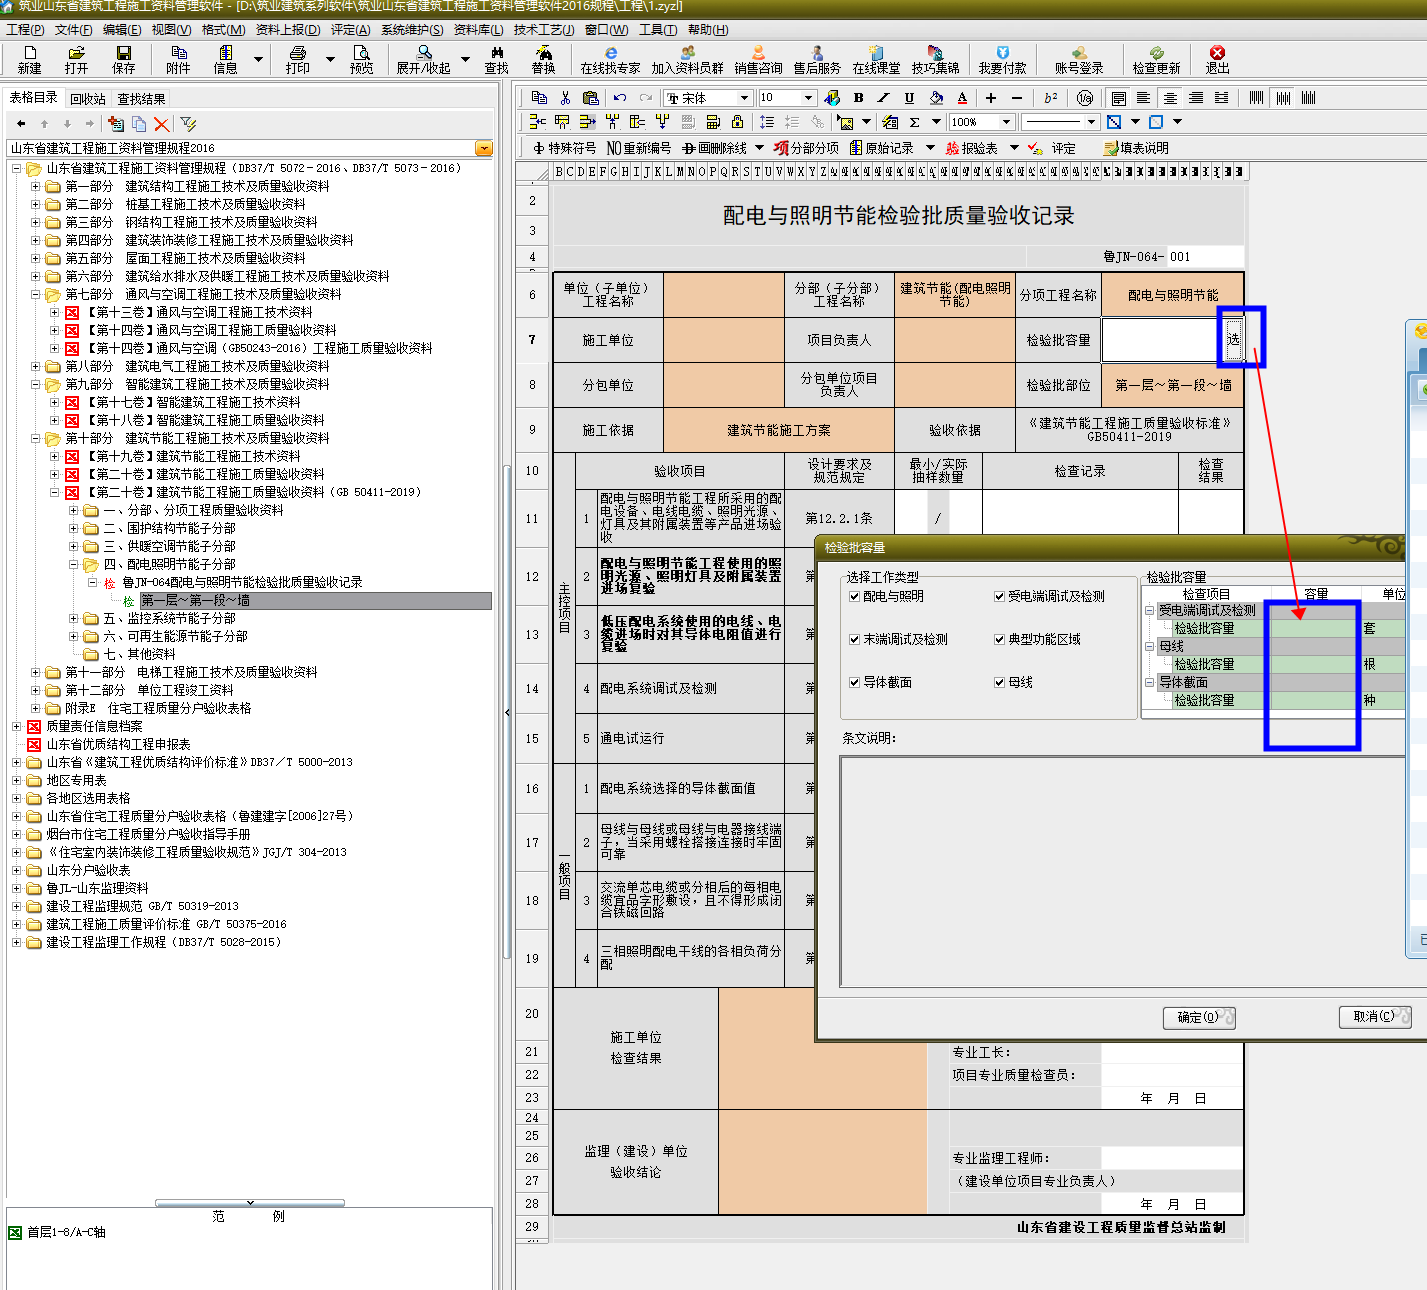Collapse 受电端调试及检测 group in dialog grid

[1150, 610]
